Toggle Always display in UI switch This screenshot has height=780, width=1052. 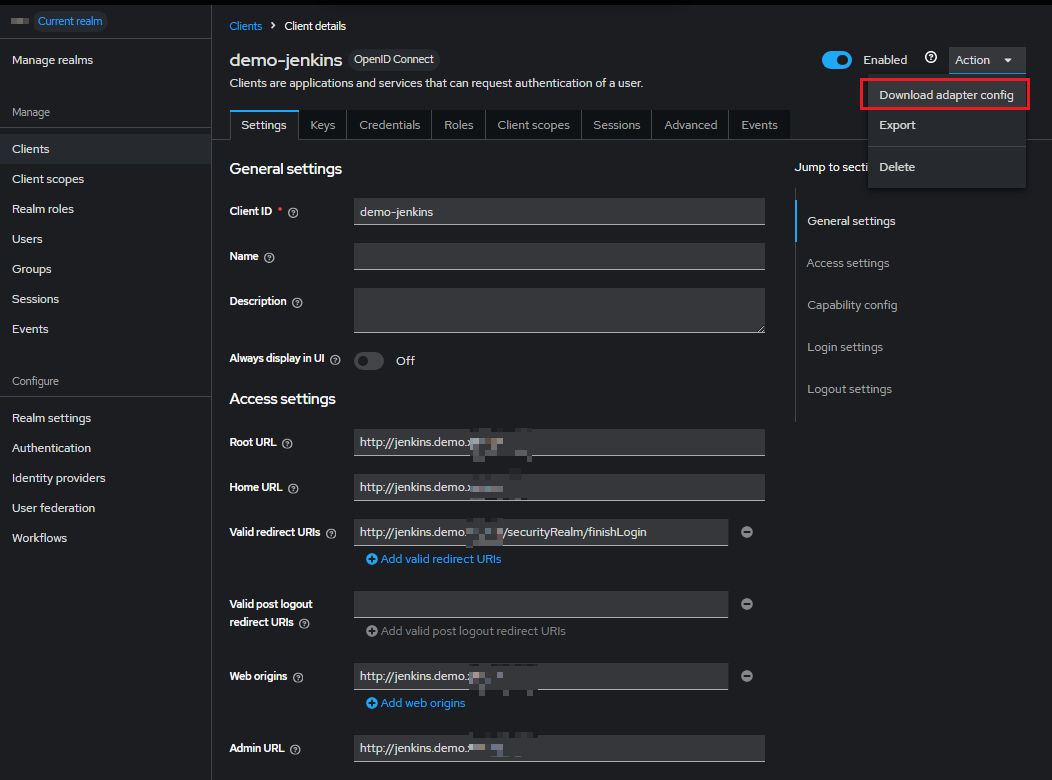(369, 361)
